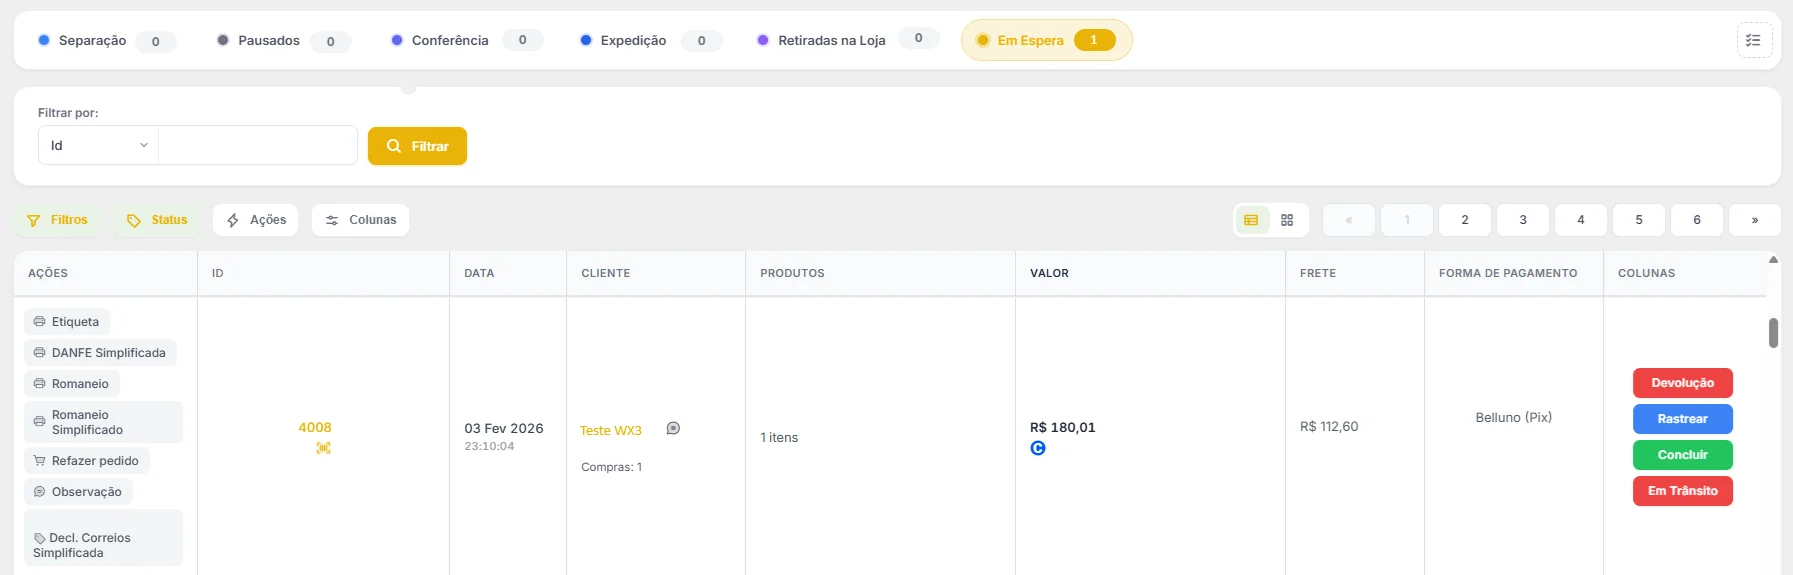Go to page 4
The height and width of the screenshot is (575, 1793).
(1581, 220)
